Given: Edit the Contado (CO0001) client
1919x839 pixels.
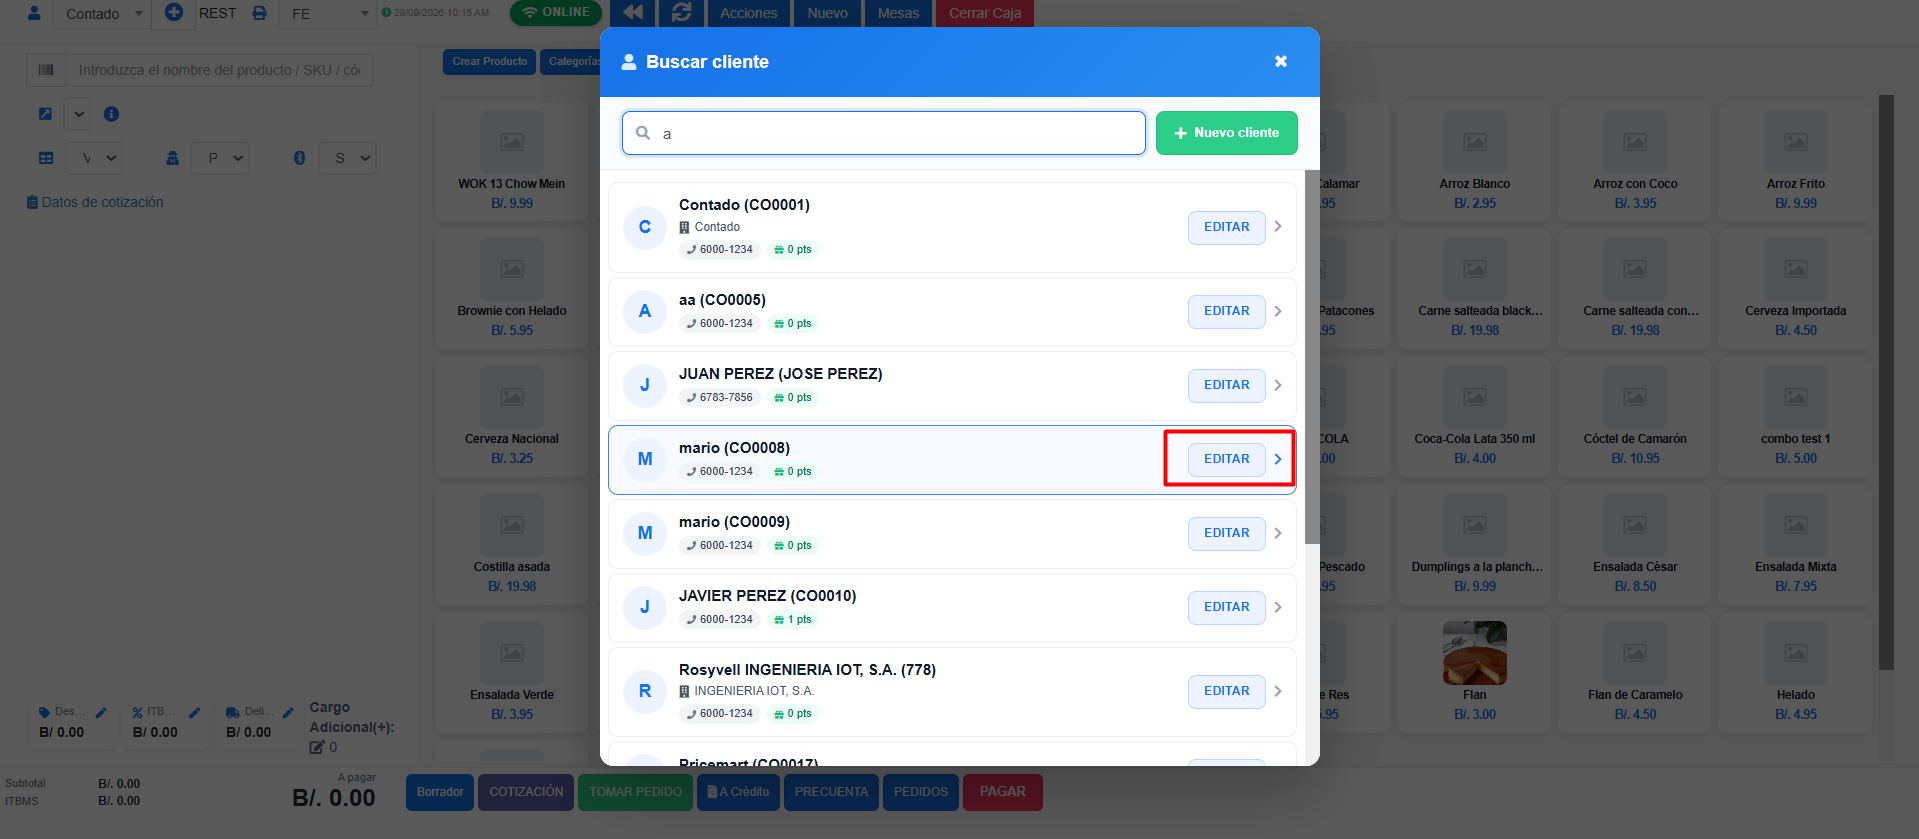Looking at the screenshot, I should tap(1226, 227).
